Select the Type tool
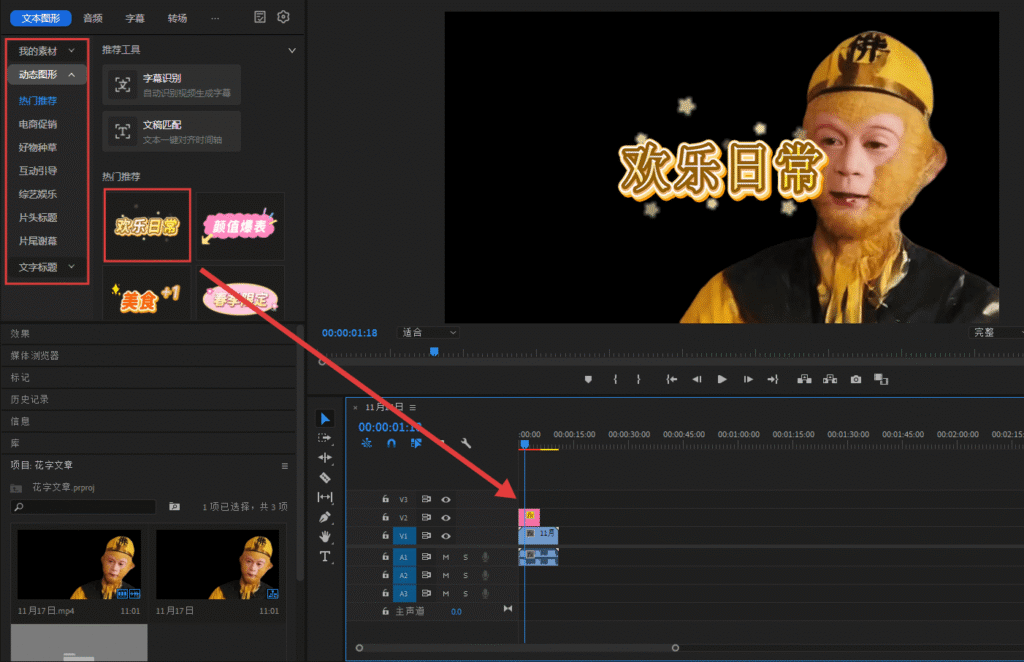 (x=324, y=556)
